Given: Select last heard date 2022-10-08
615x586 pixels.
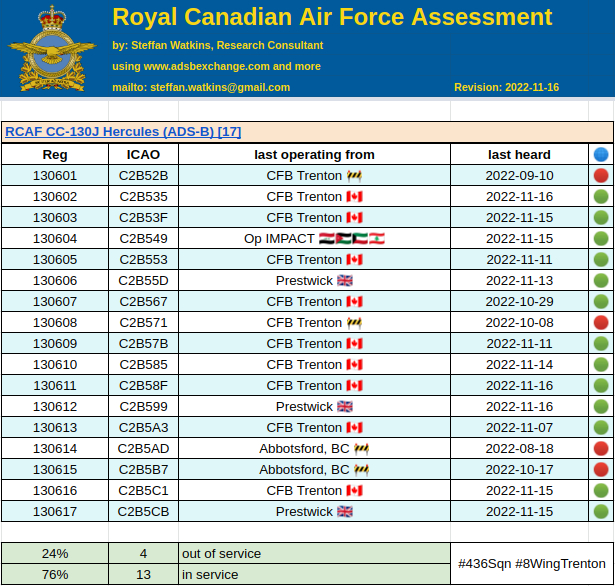Looking at the screenshot, I should [519, 322].
